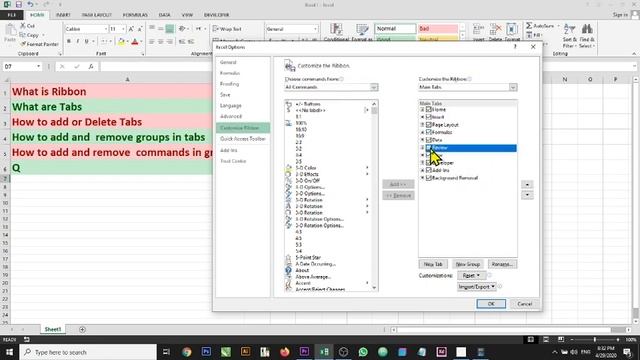
Task: Open the Font Color red swatch
Action: pos(135,41)
